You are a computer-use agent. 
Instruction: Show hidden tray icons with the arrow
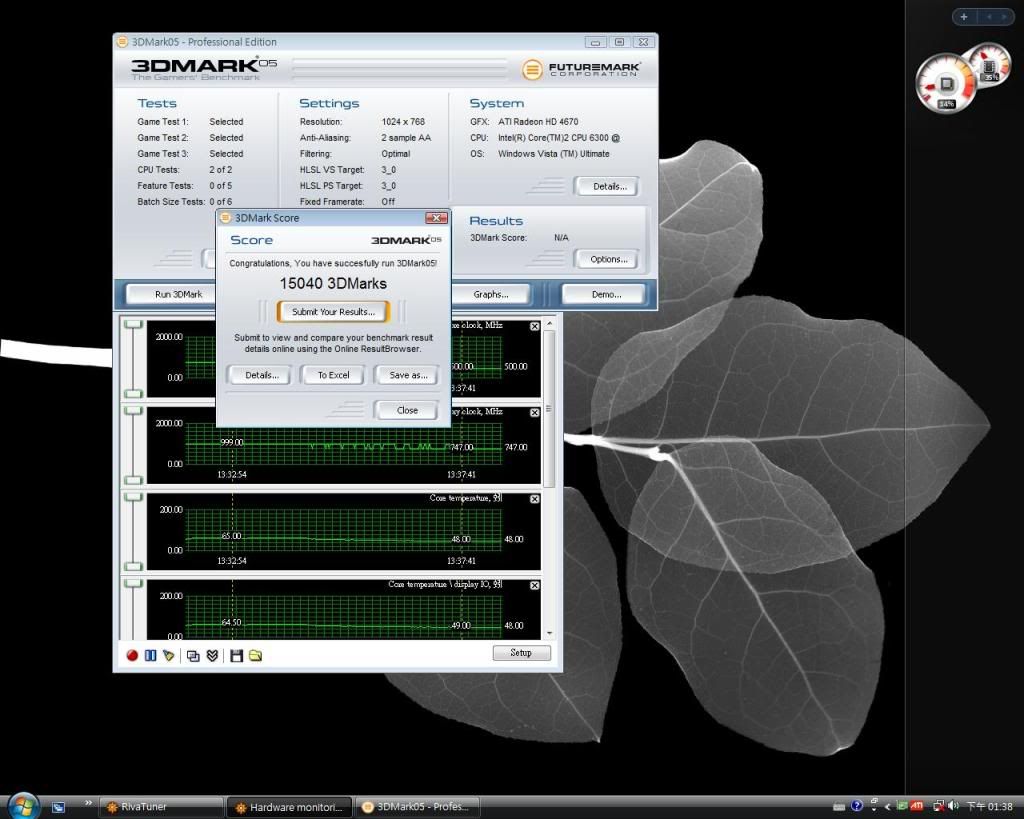888,807
